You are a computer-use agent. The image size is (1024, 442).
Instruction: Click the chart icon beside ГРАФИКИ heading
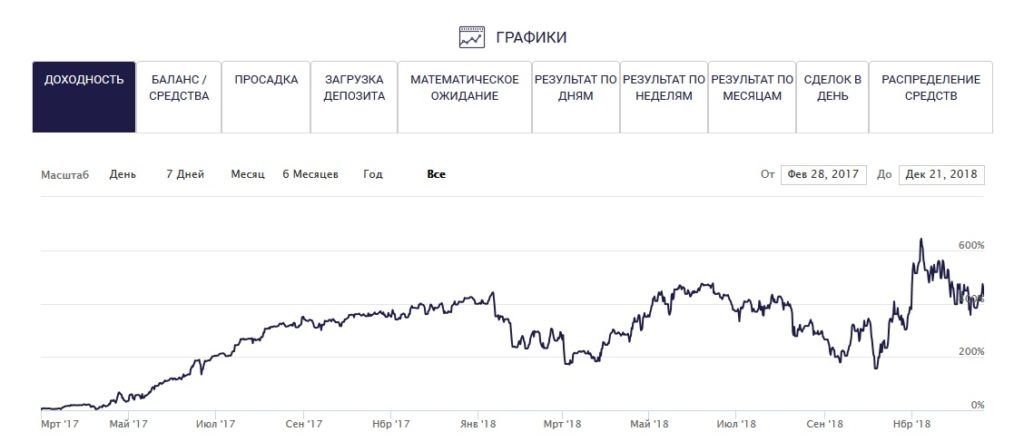pos(471,38)
